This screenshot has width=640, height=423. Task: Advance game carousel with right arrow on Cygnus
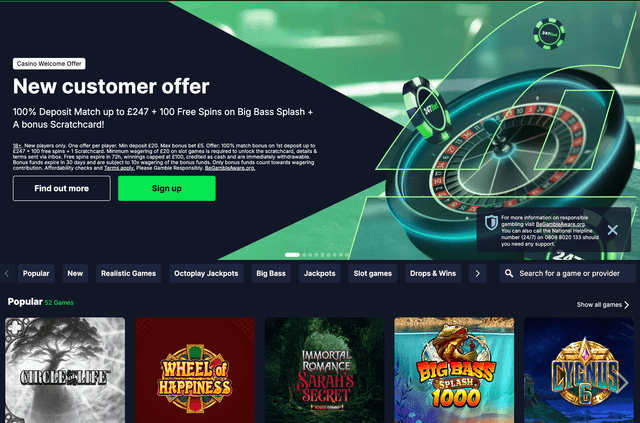623,383
